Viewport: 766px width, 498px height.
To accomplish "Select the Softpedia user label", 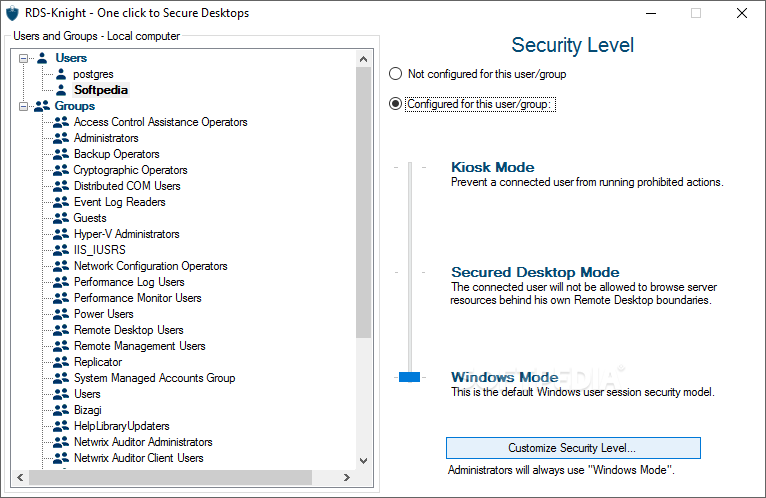I will [101, 90].
